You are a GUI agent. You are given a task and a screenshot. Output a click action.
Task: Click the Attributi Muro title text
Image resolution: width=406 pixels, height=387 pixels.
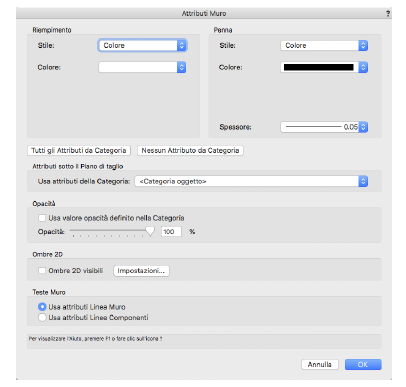pyautogui.click(x=204, y=14)
